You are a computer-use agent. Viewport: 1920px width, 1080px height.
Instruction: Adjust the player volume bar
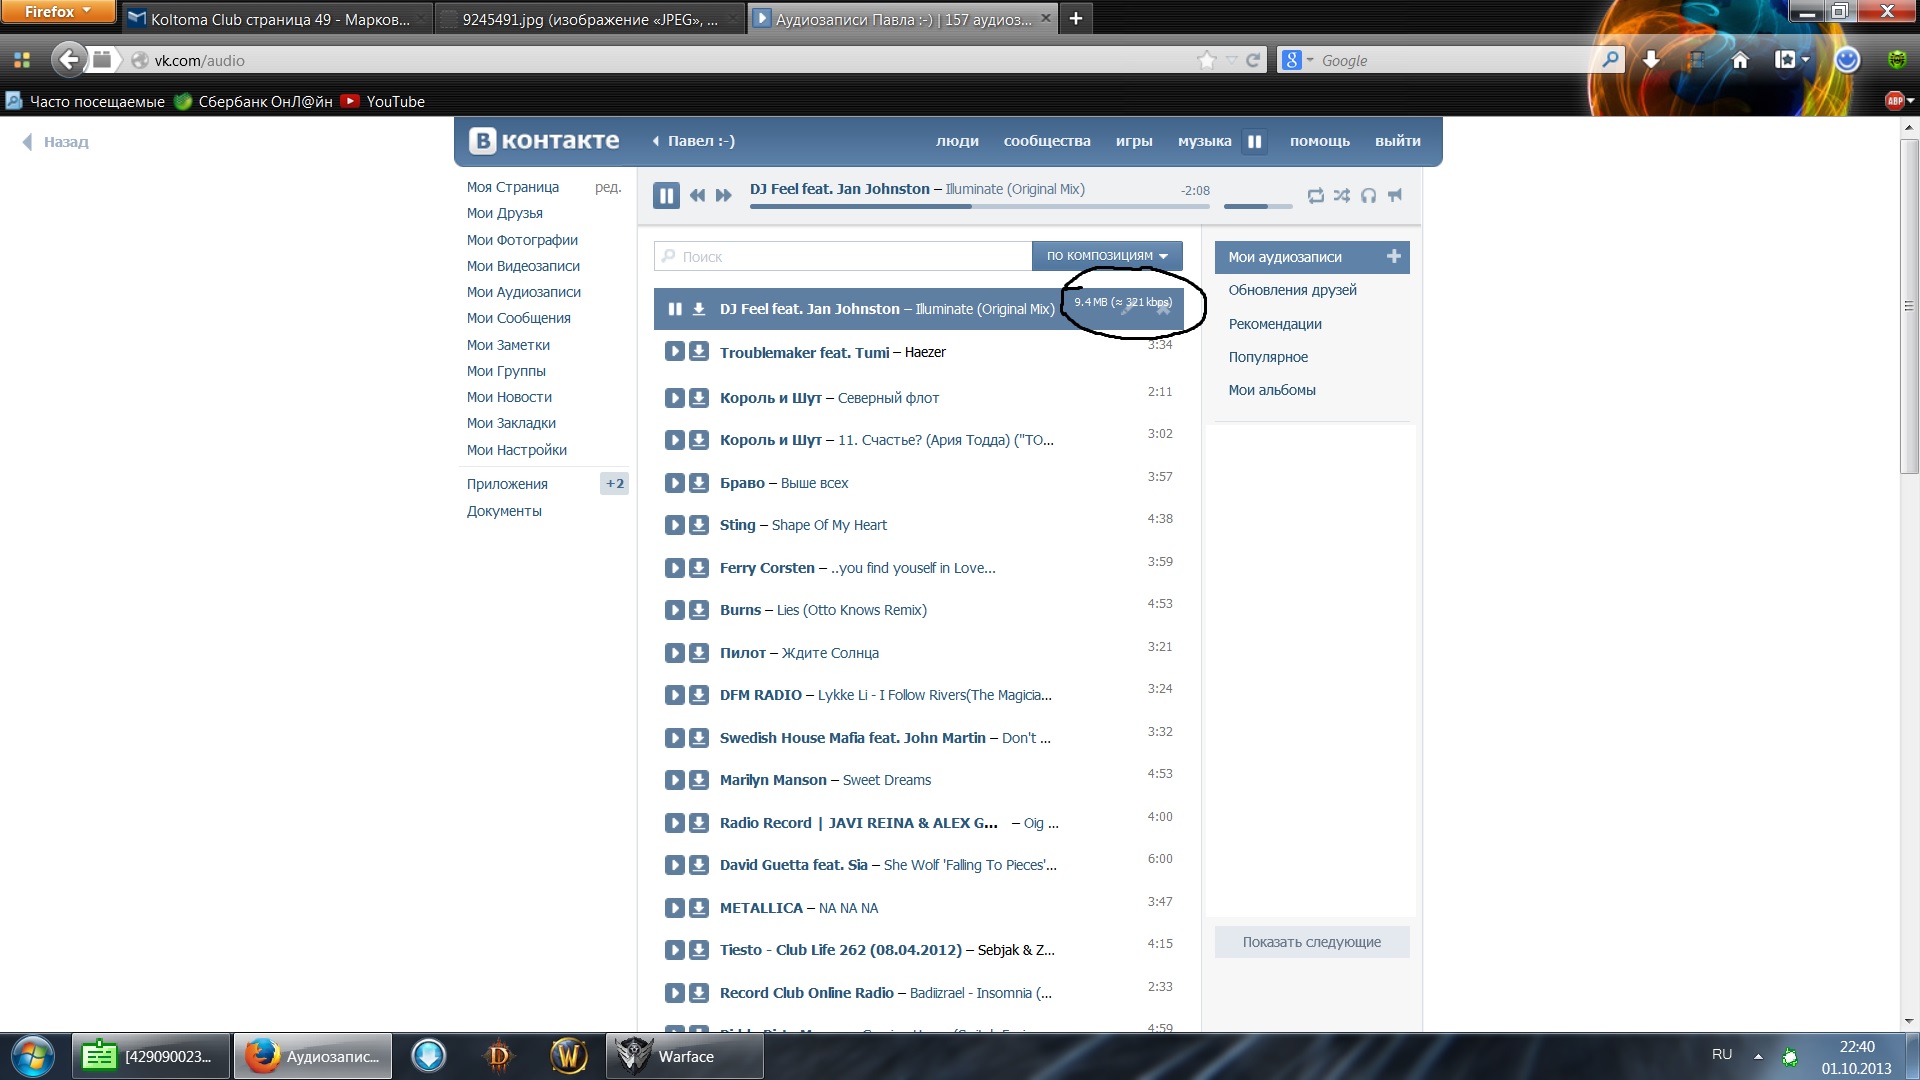(1257, 206)
